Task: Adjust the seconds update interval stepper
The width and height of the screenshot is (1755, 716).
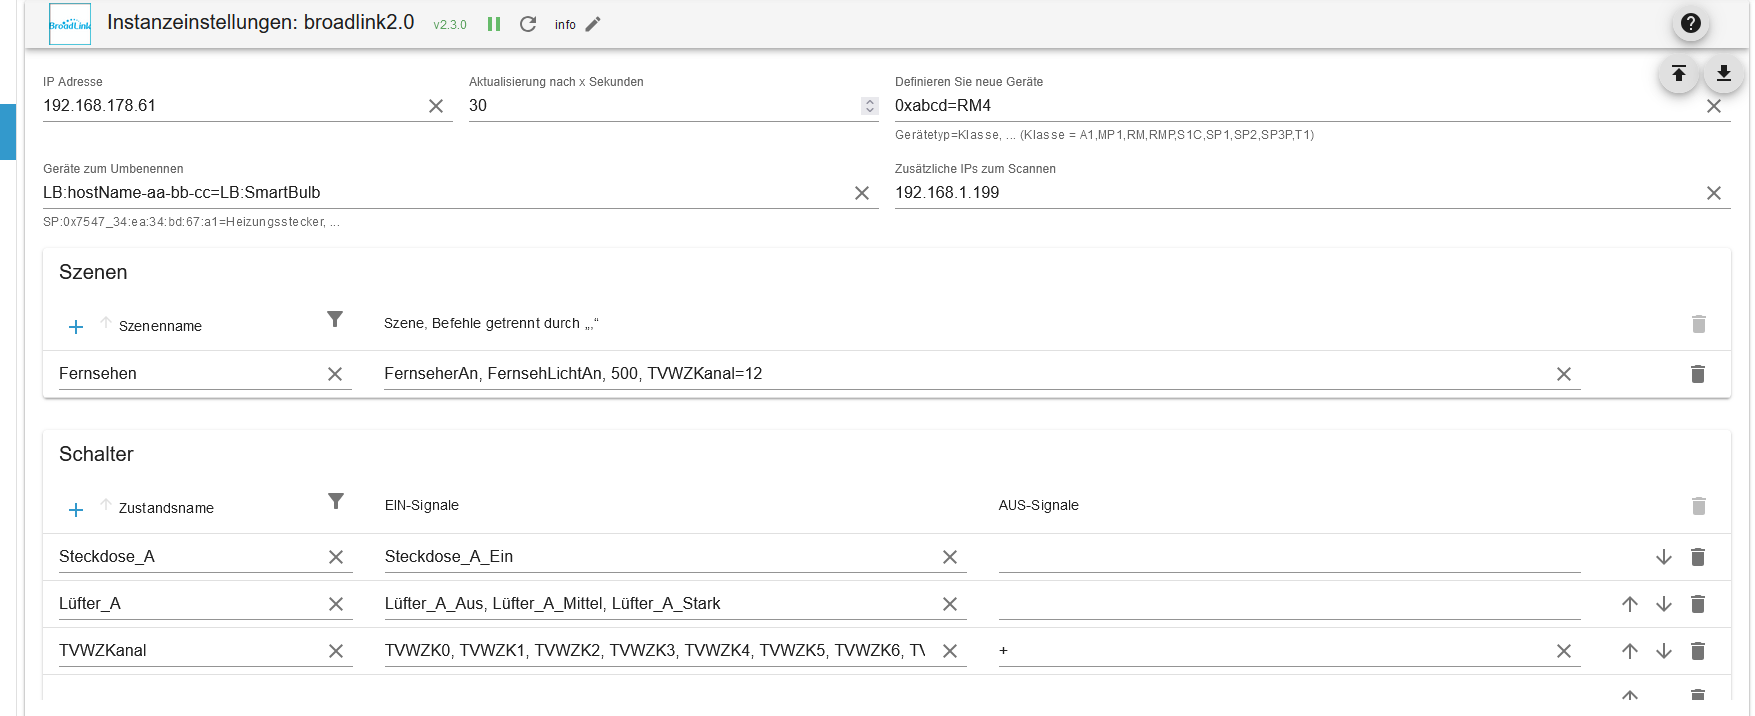Action: 869,106
